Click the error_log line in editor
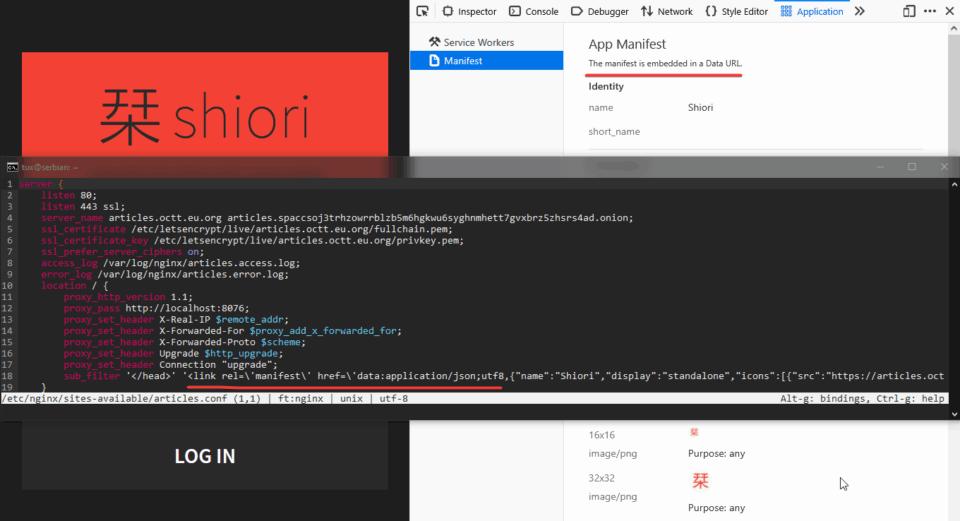Screen dimensions: 960x521 click(165, 274)
